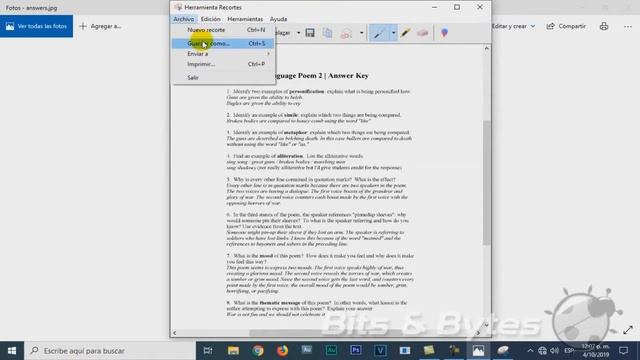Click the print icon in Photos

click(604, 26)
